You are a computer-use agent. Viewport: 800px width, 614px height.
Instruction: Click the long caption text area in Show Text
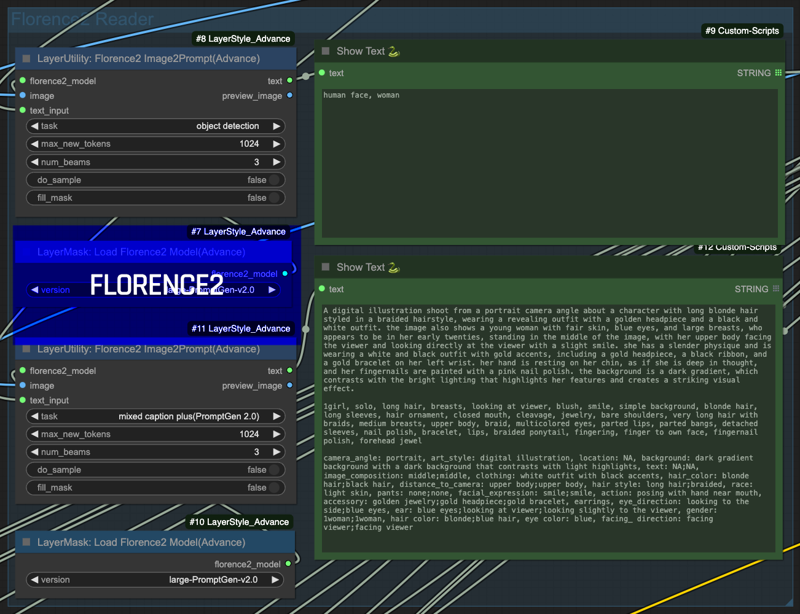548,428
